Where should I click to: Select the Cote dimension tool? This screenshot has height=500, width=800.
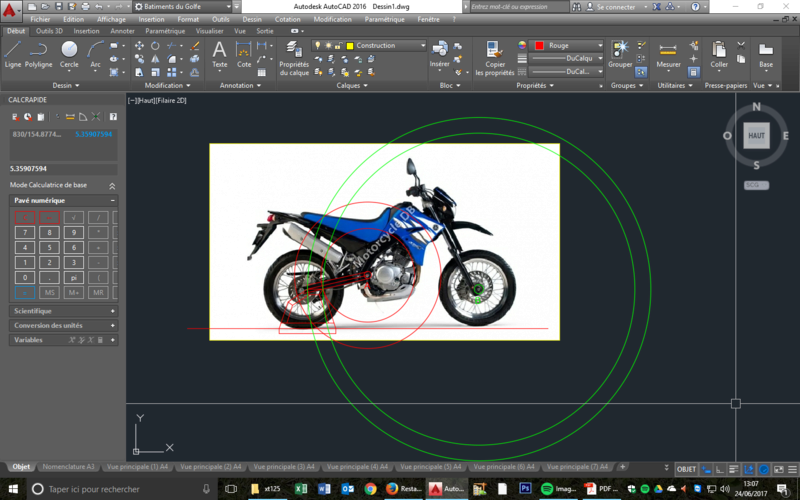coord(244,54)
